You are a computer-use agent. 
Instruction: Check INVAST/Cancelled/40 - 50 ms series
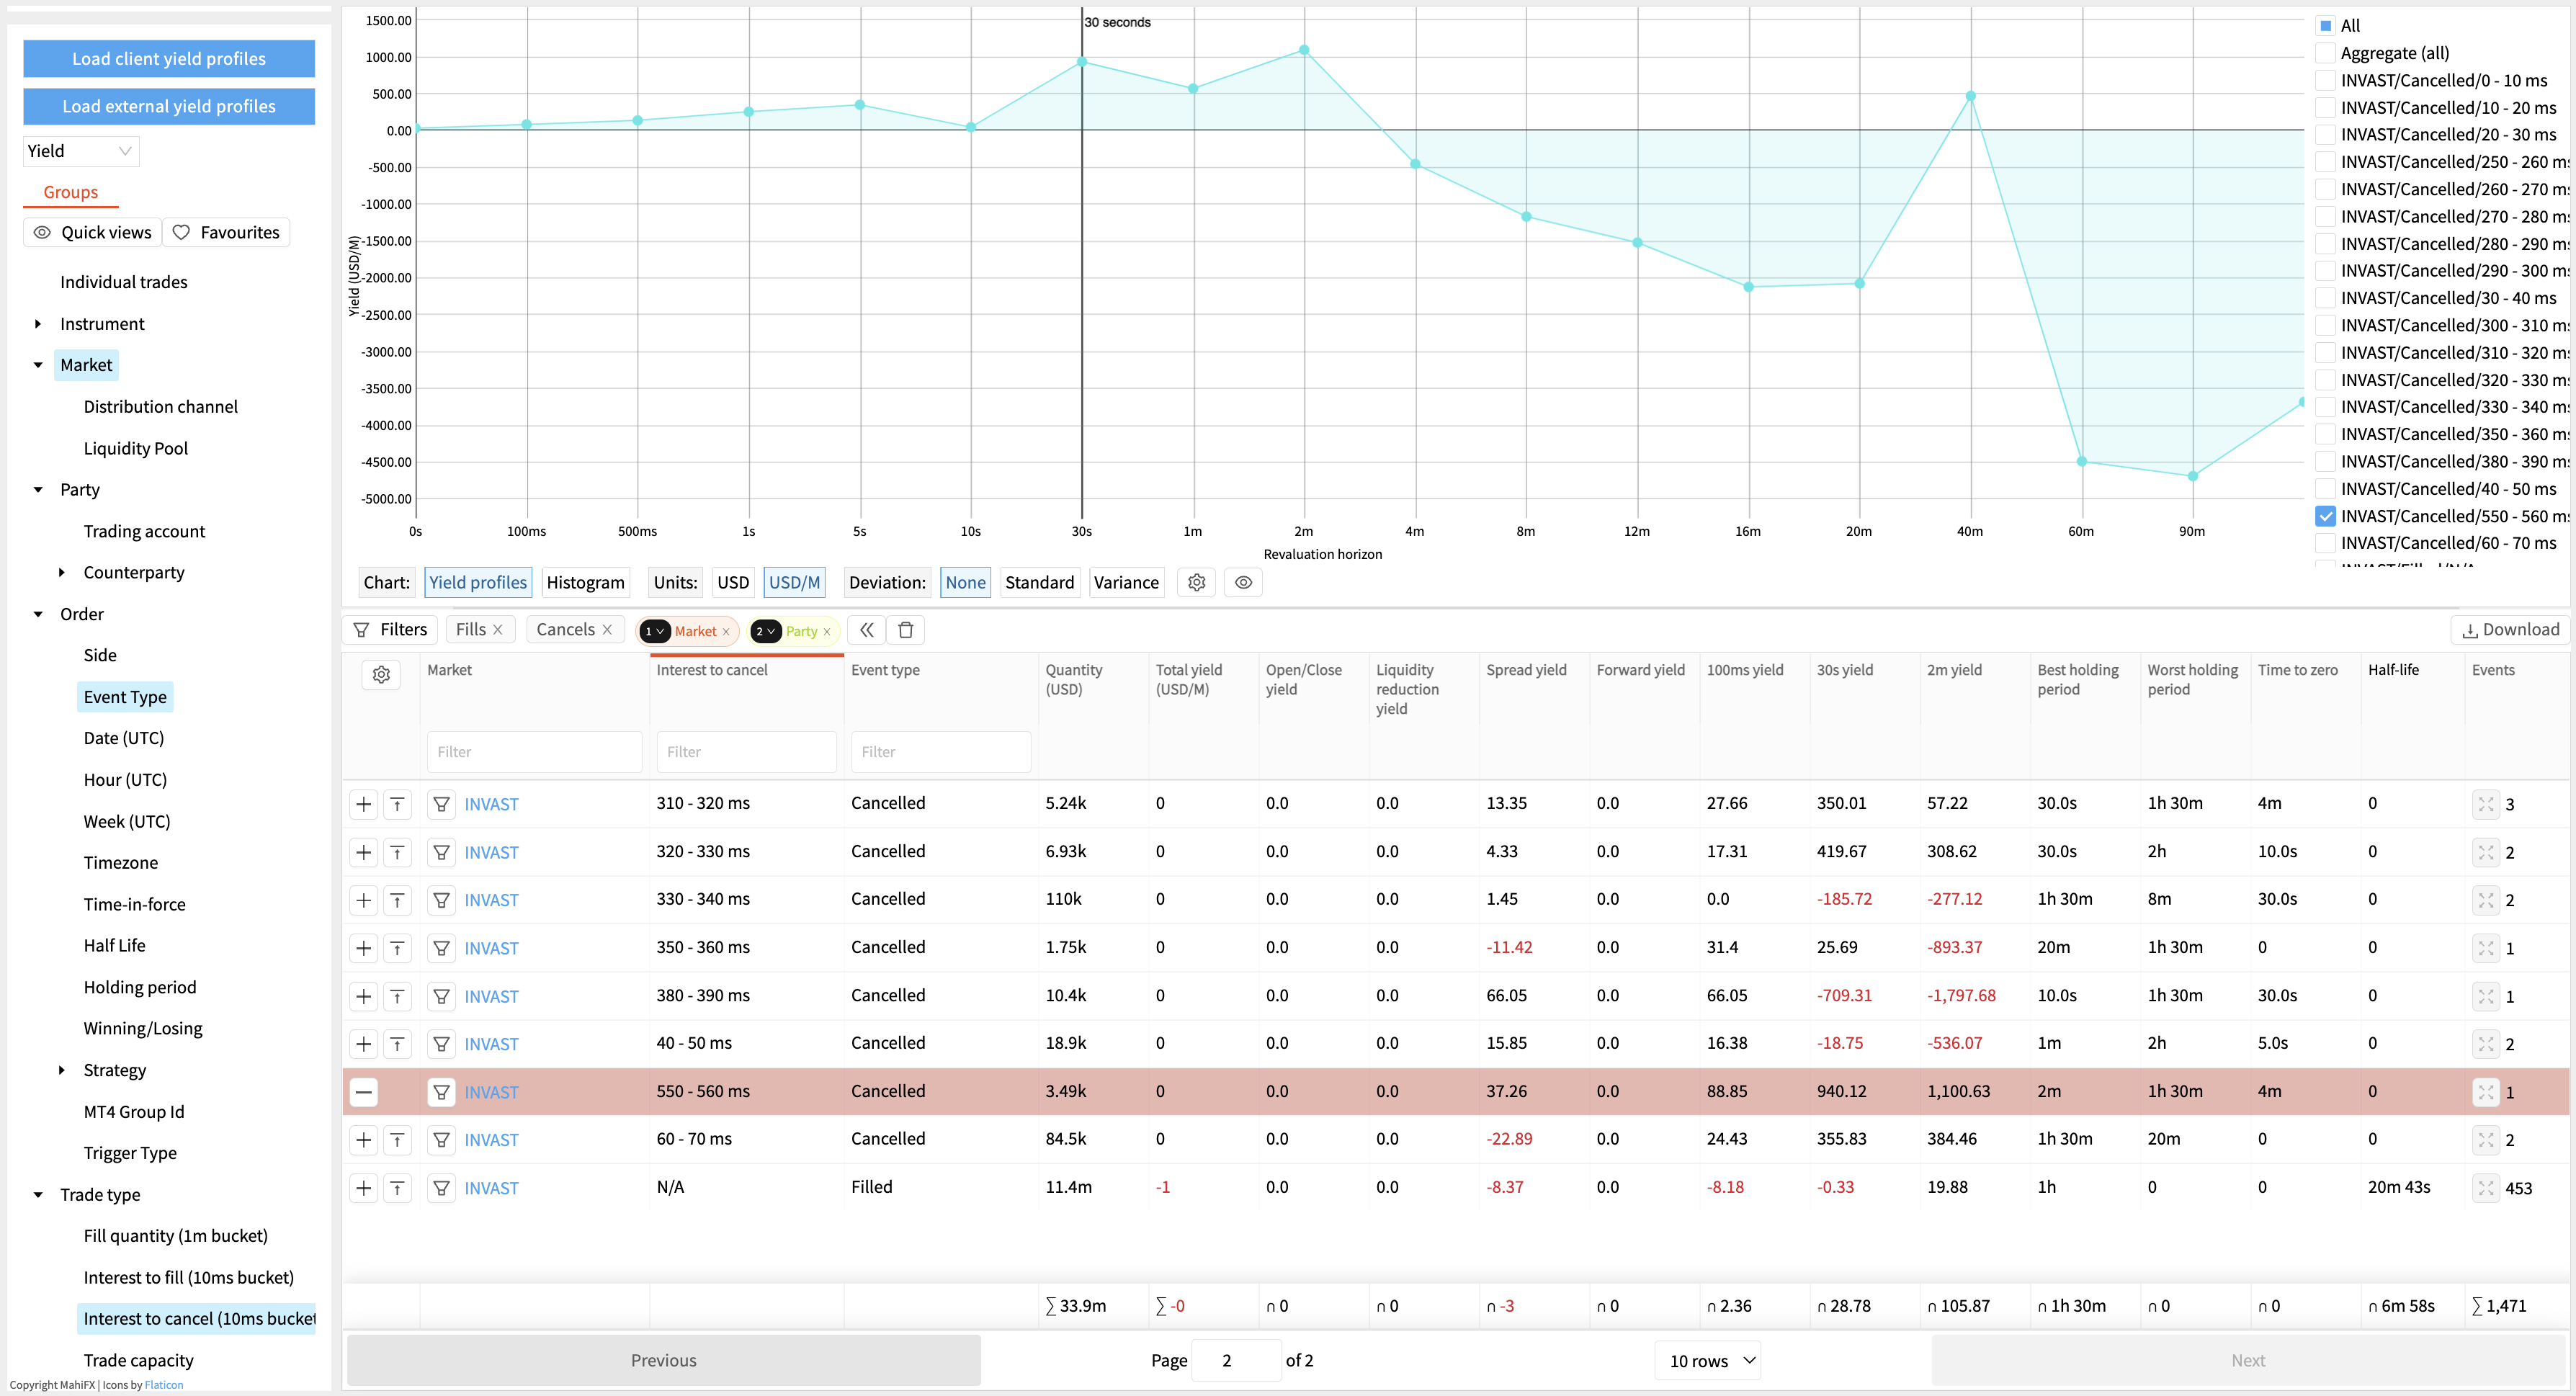tap(2326, 489)
